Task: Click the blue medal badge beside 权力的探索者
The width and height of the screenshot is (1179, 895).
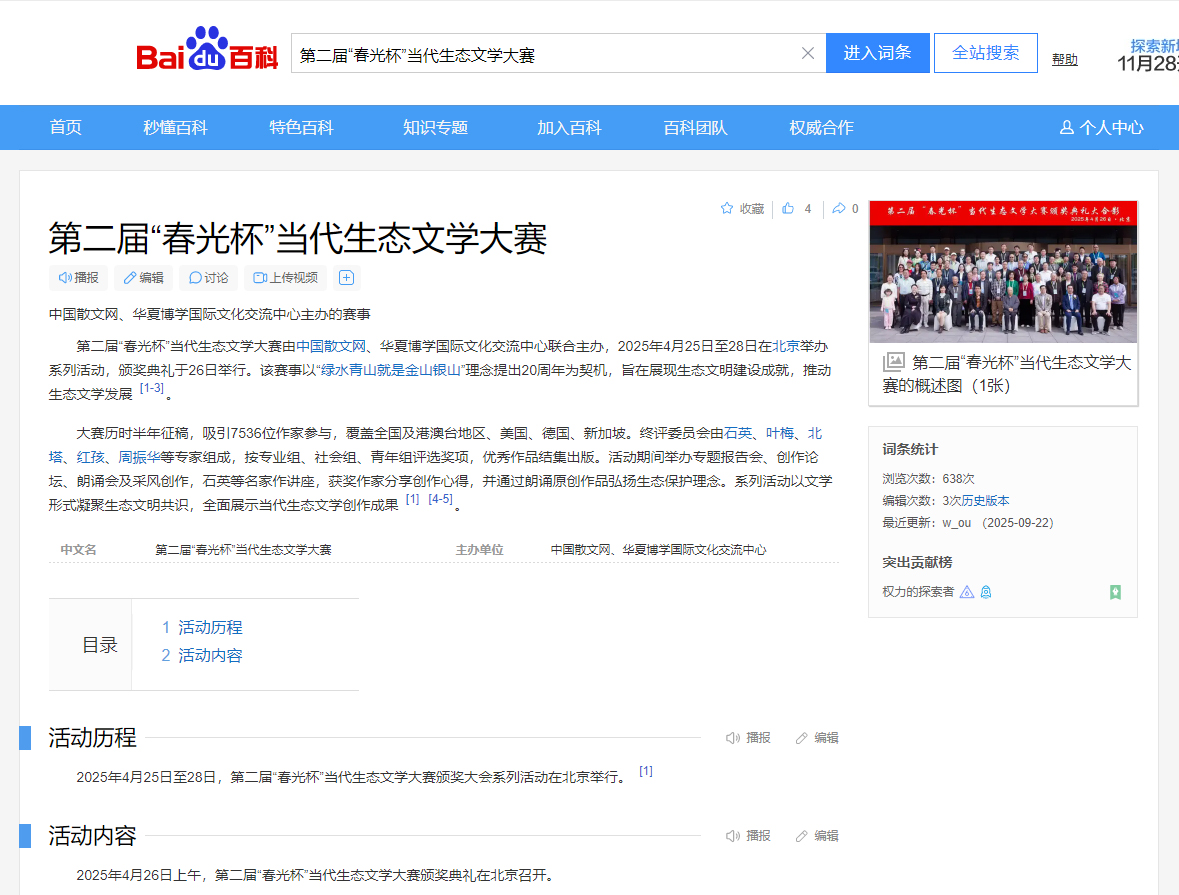Action: pos(986,592)
